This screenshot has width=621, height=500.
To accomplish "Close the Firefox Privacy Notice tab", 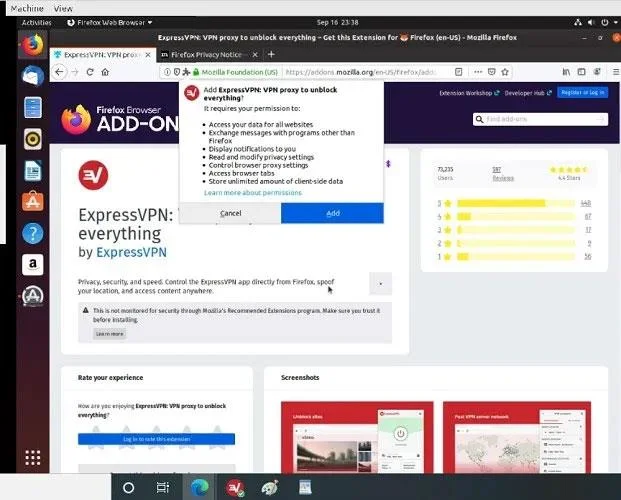I will (x=255, y=55).
